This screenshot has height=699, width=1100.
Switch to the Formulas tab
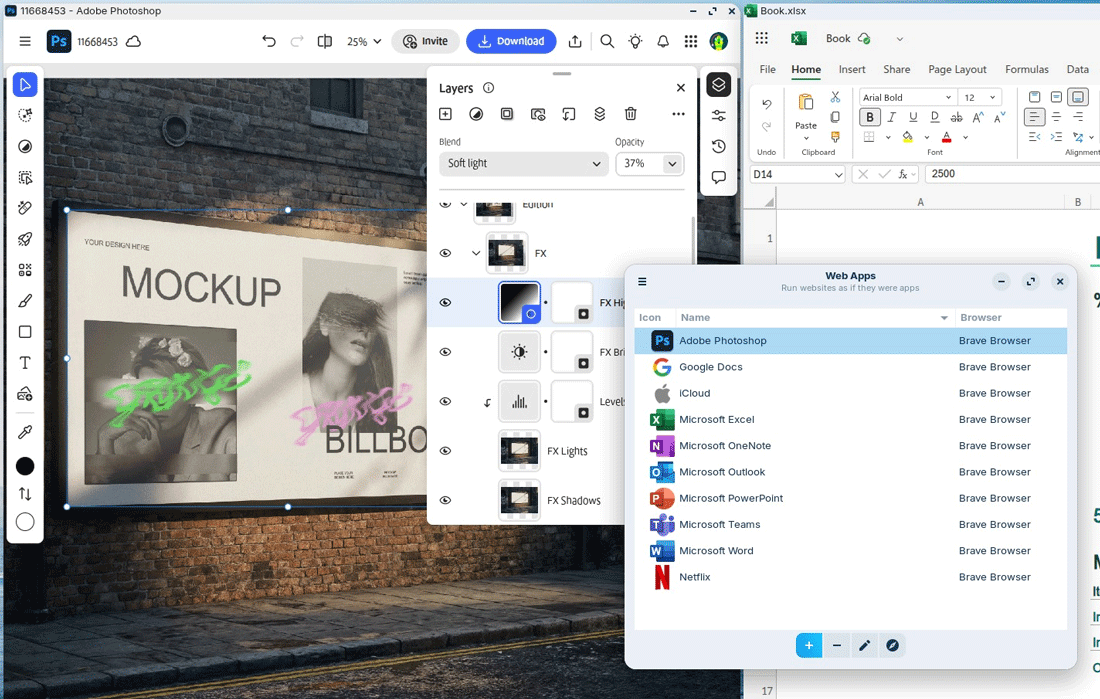click(x=1026, y=69)
